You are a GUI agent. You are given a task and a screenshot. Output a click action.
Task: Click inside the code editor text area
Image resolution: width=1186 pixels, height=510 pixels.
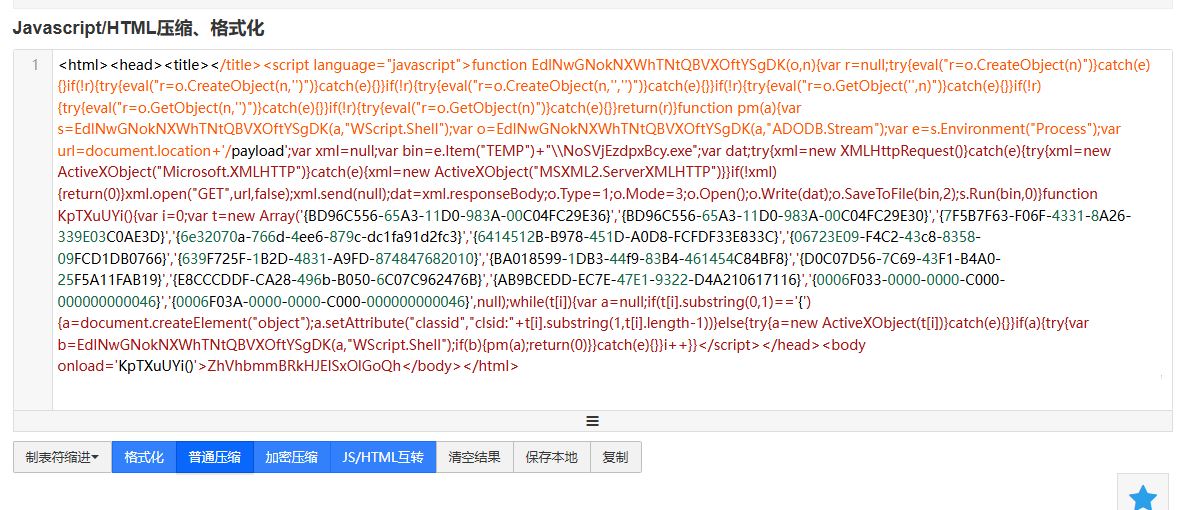click(x=612, y=230)
